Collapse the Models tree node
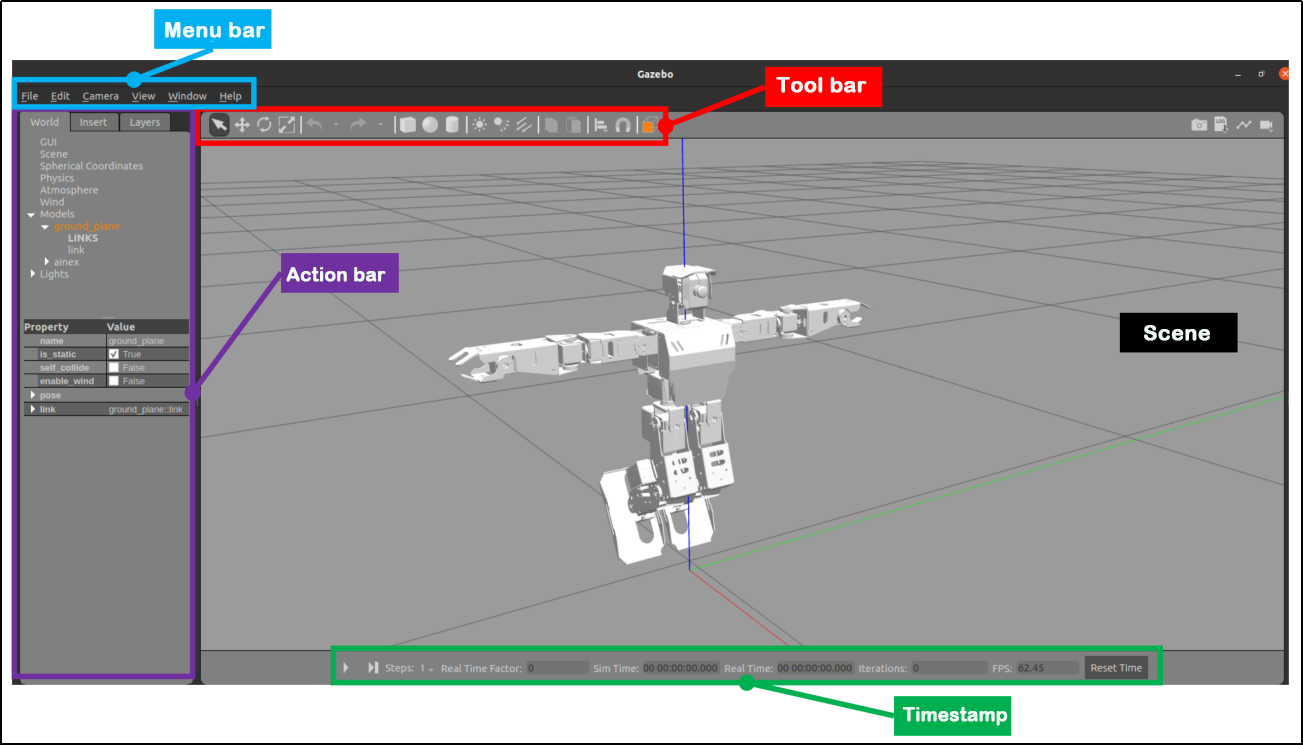Screen dimensions: 1303x746 [x=31, y=214]
